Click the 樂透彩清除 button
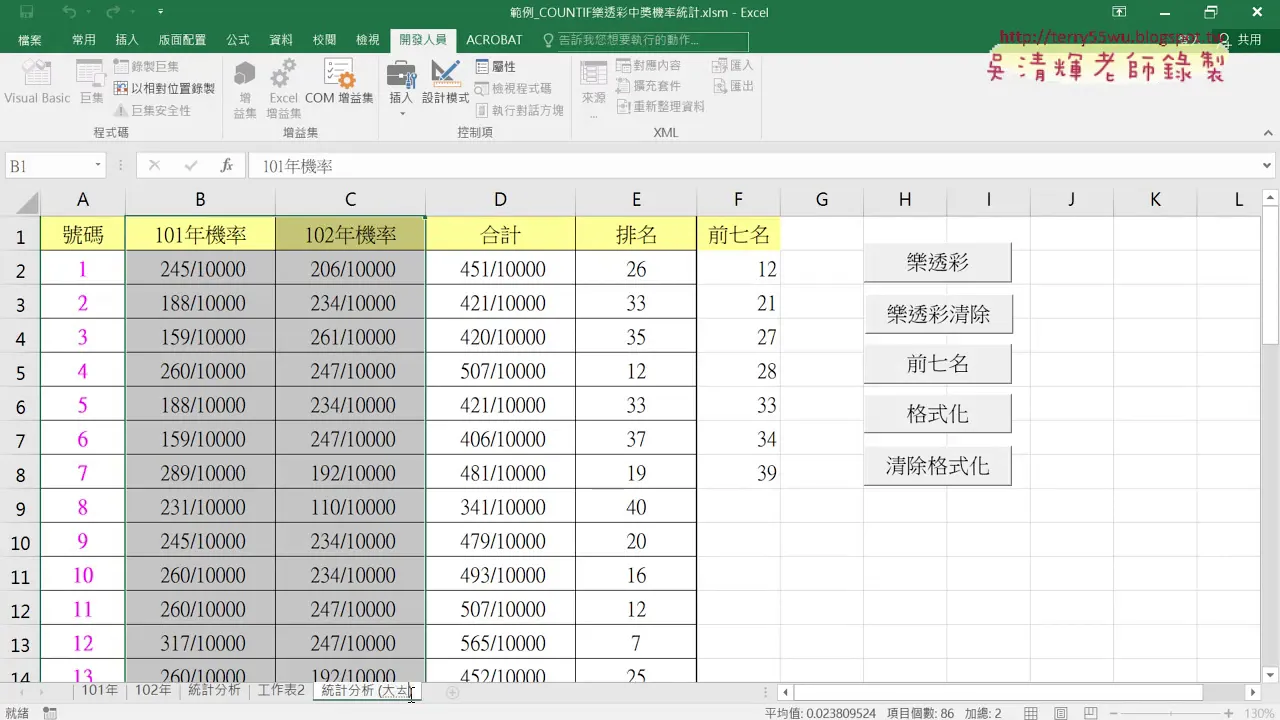The image size is (1280, 720). tap(938, 314)
